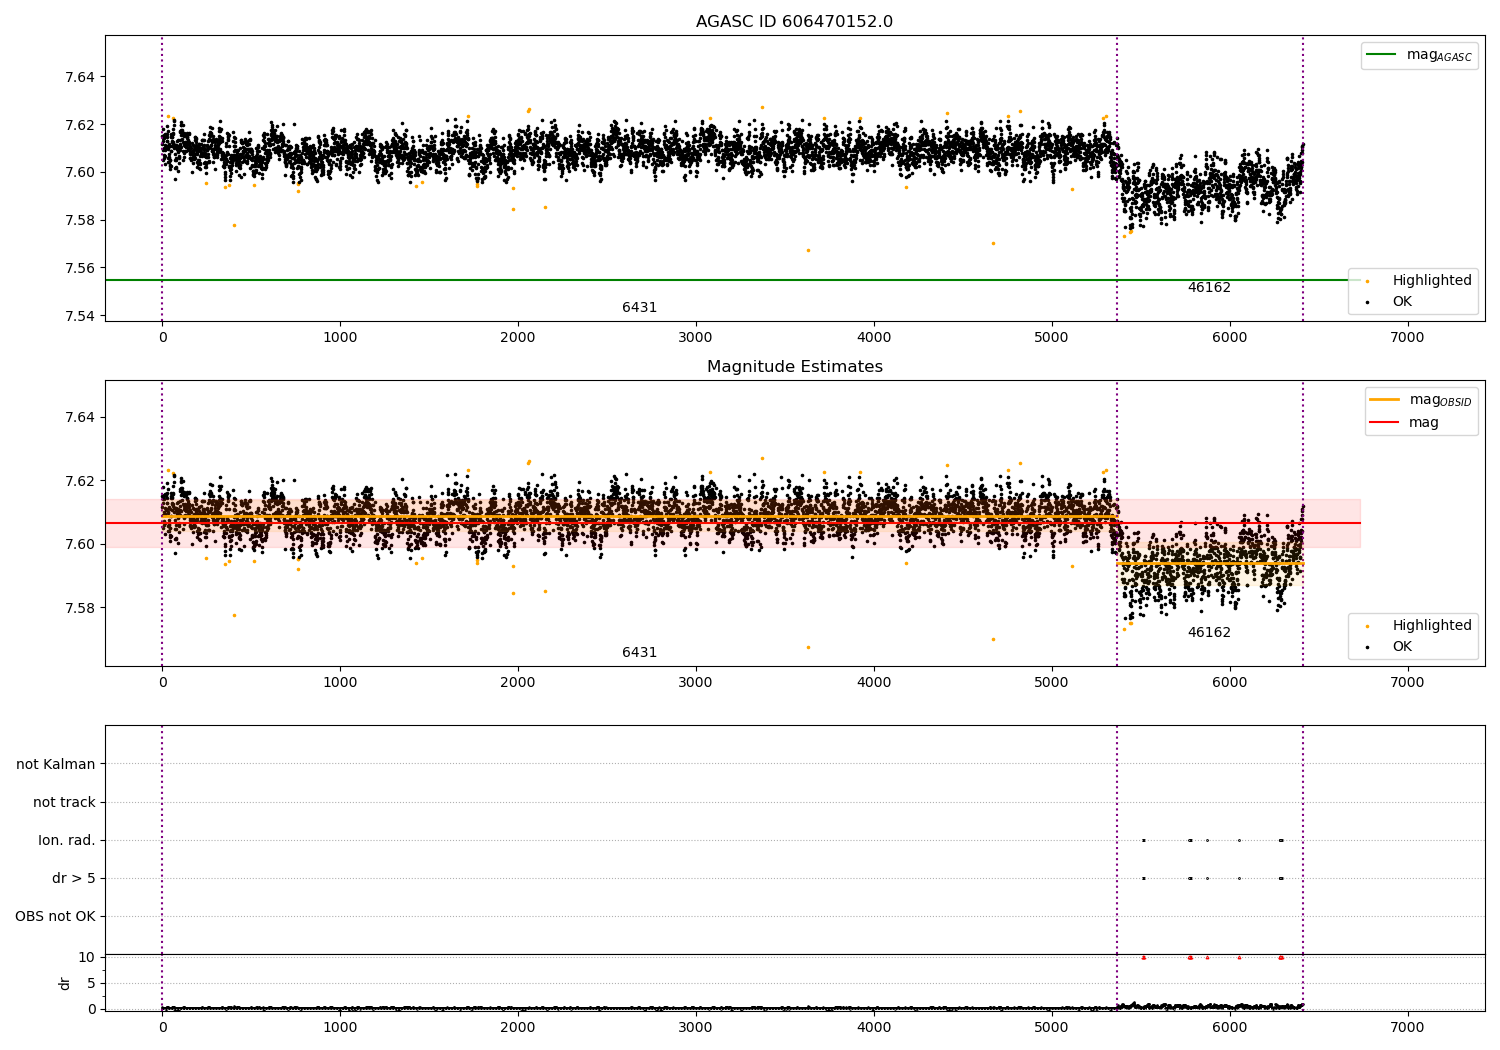This screenshot has width=1500, height=1050.
Task: Click the "0" tick on the dr axis
Action: point(91,1008)
